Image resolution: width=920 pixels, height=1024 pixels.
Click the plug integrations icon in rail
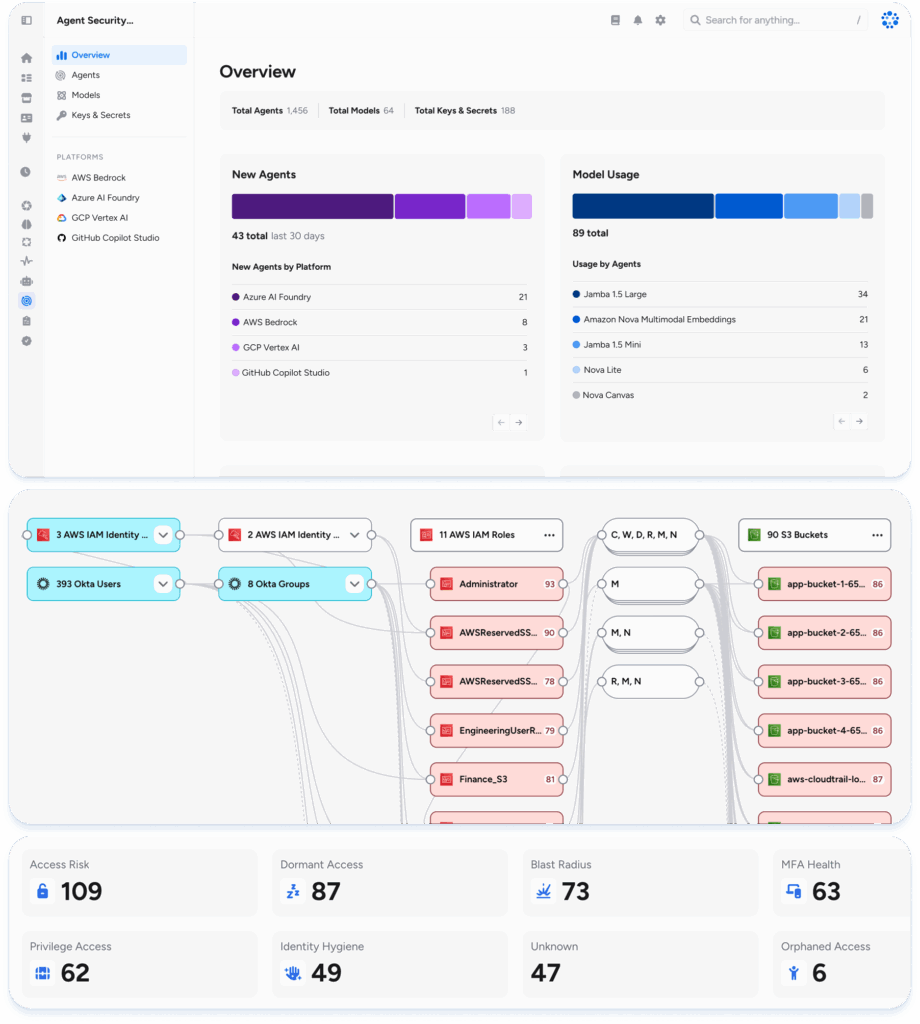[26, 137]
